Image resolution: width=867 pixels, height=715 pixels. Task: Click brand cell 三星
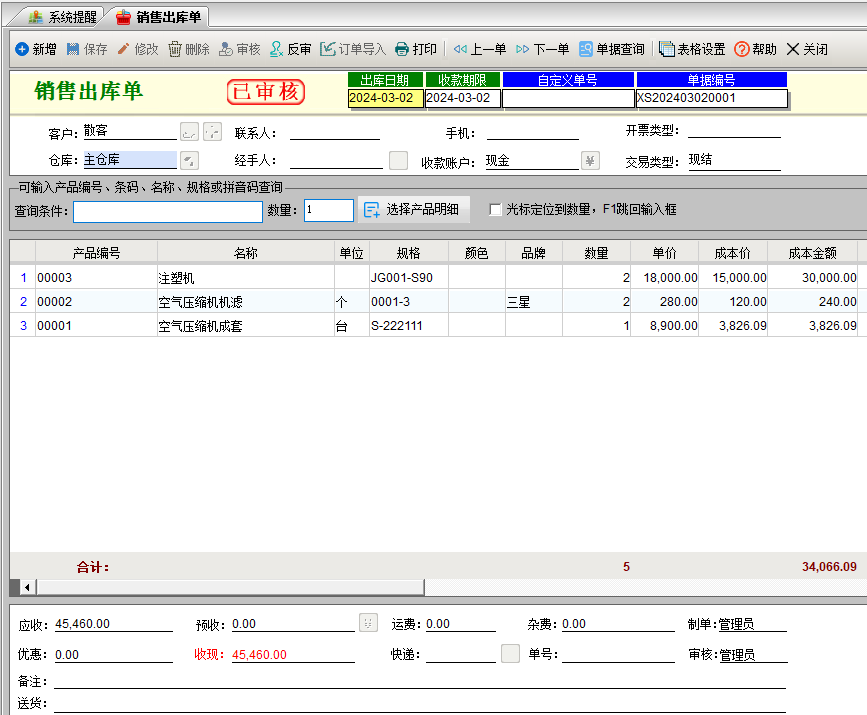tap(534, 301)
